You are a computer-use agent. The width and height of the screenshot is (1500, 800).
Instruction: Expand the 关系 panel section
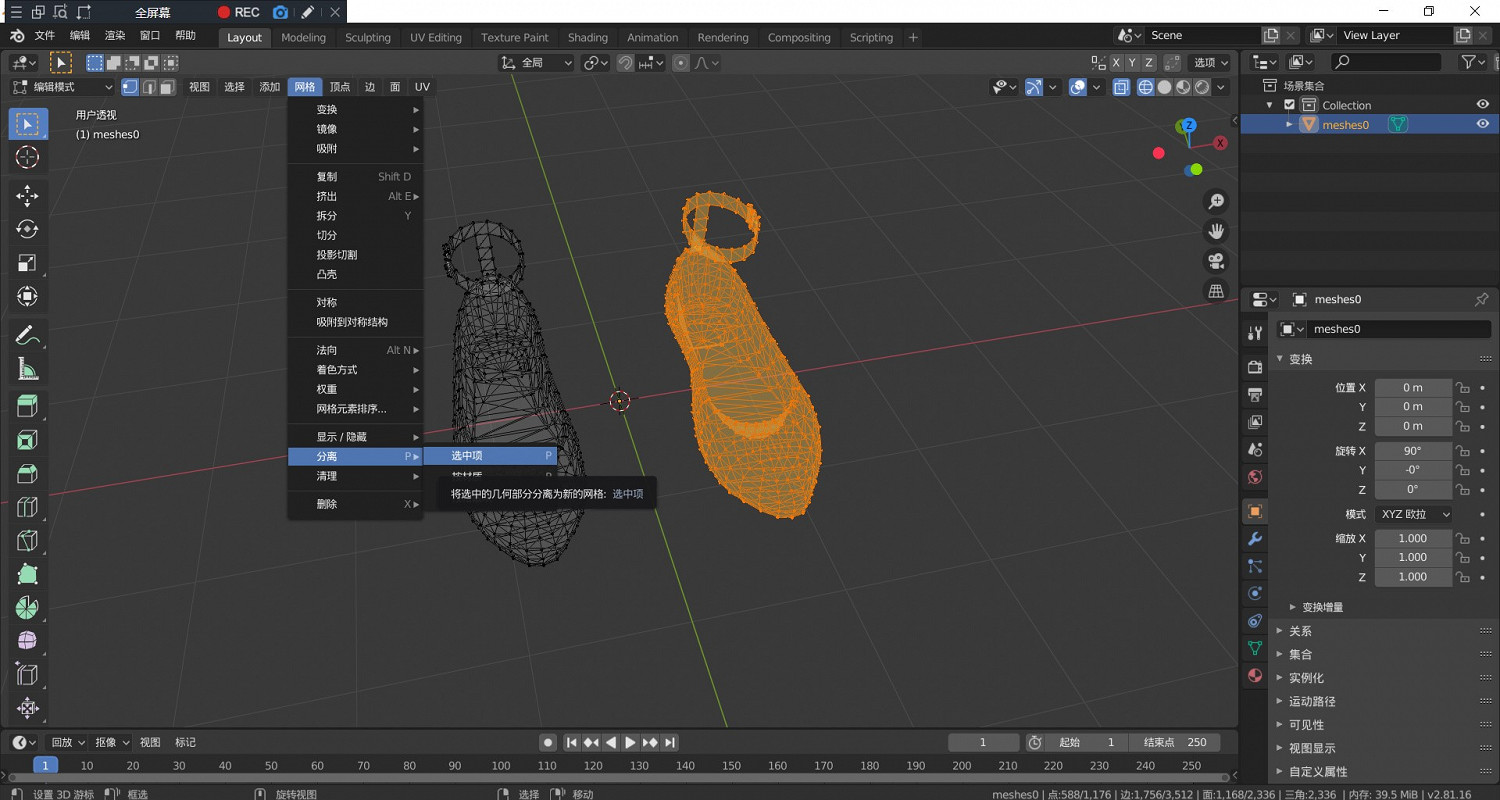tap(1300, 631)
